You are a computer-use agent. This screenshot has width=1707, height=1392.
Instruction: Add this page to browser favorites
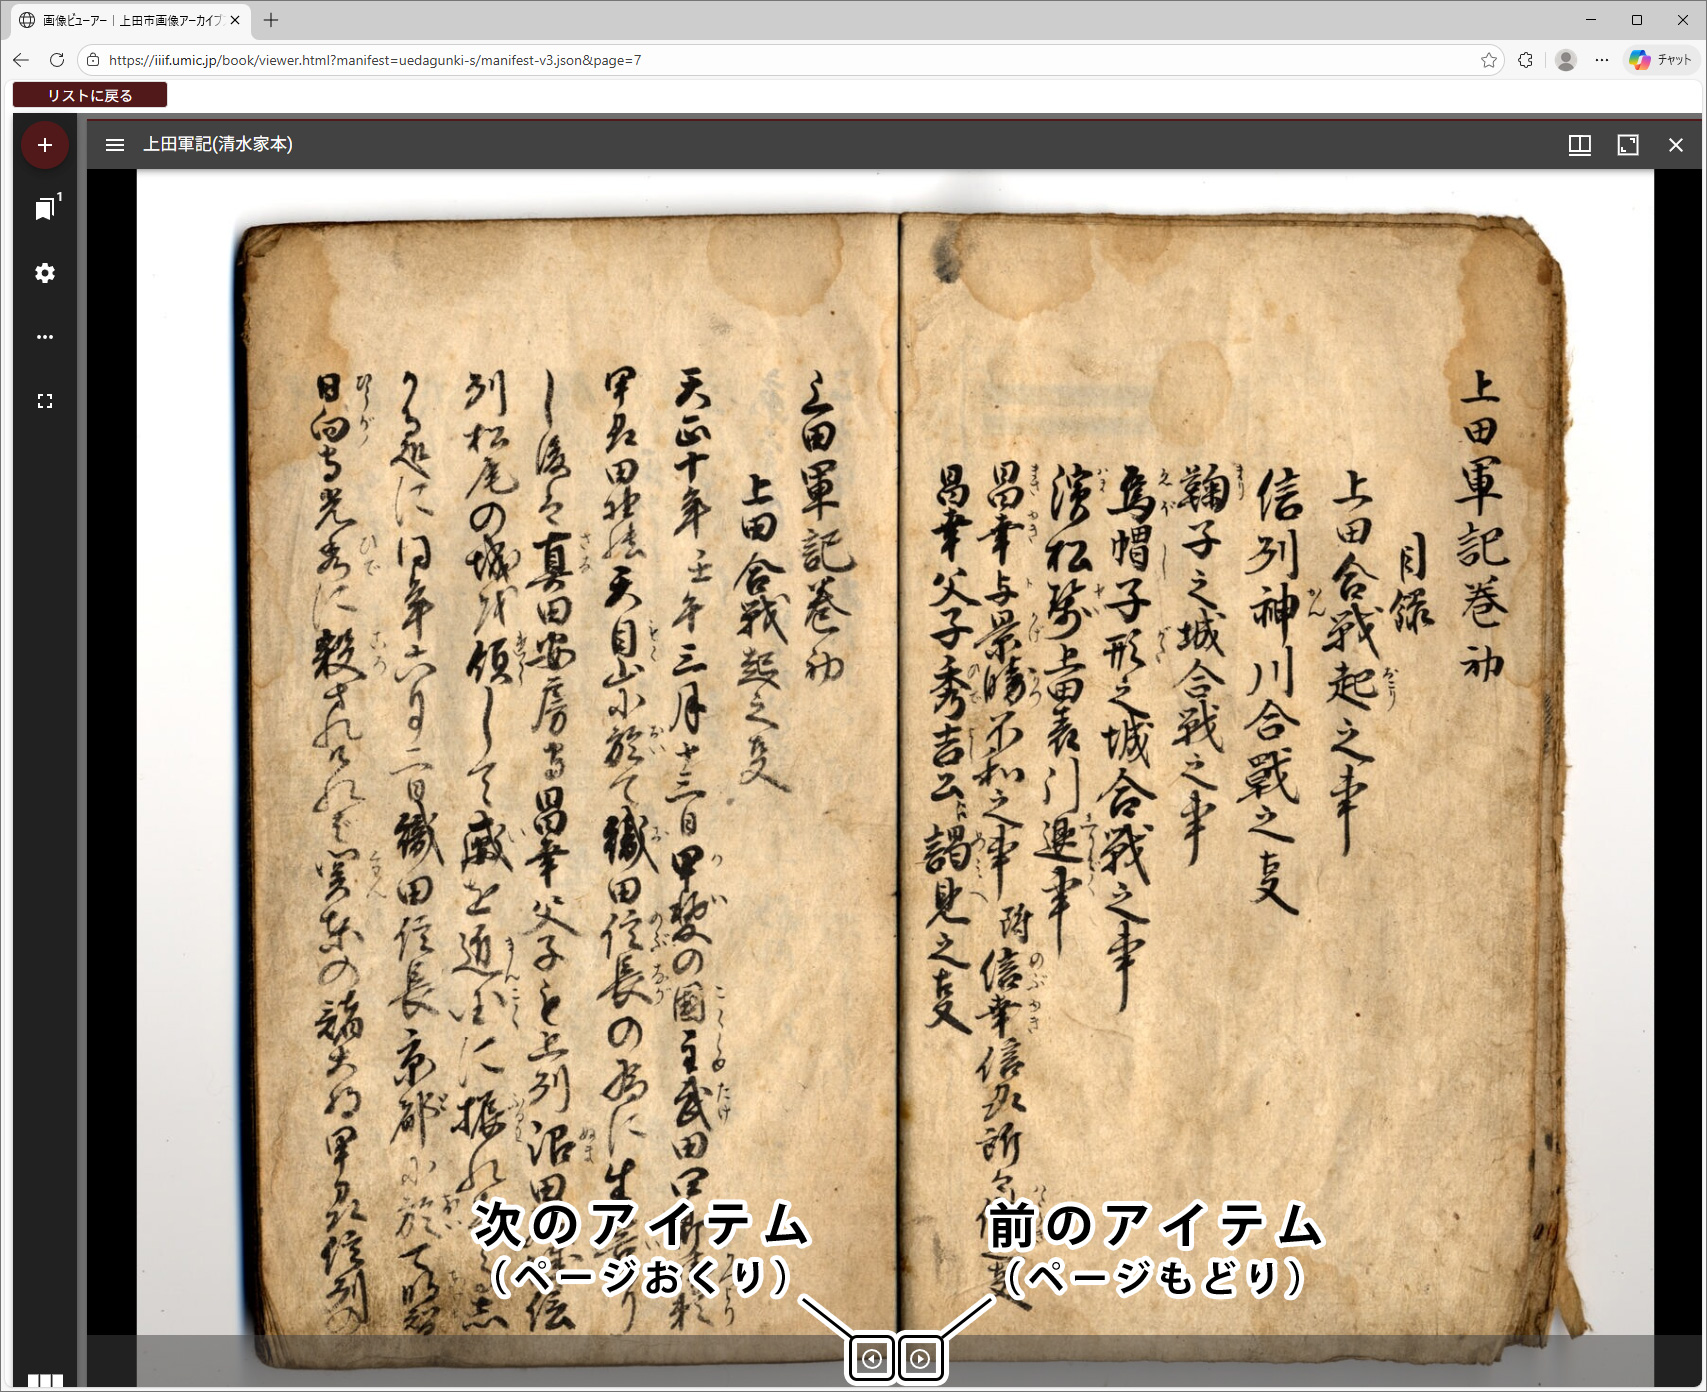pos(1488,60)
